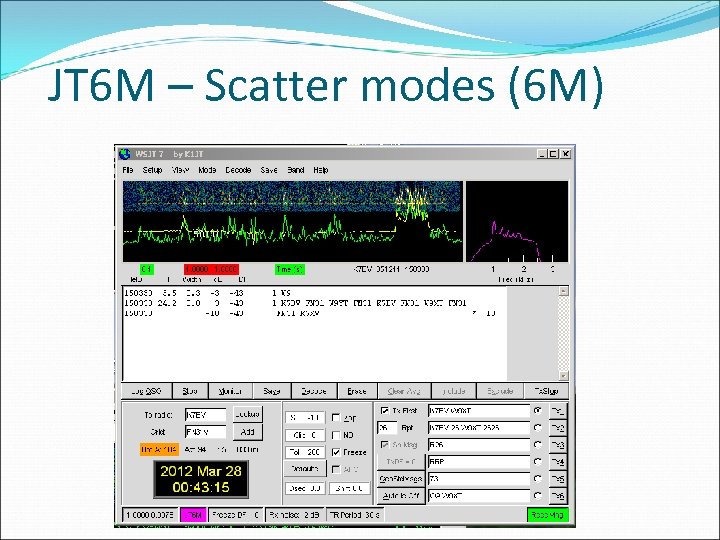Image resolution: width=720 pixels, height=540 pixels.
Task: Open the View menu
Action: tap(180, 170)
